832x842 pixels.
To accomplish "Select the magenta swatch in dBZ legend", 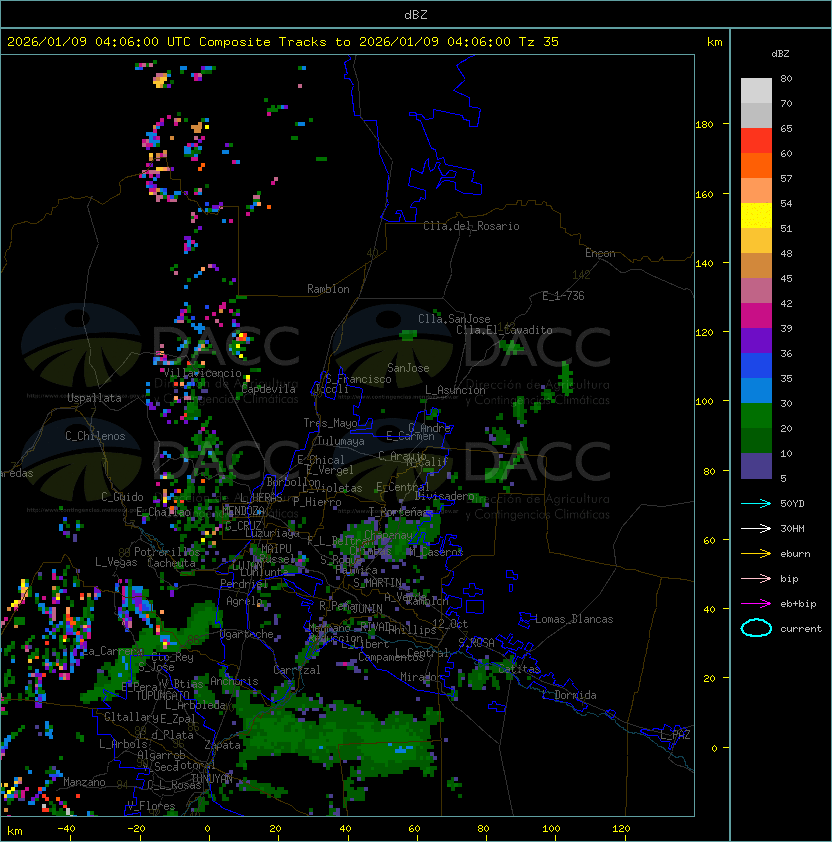I will [756, 316].
